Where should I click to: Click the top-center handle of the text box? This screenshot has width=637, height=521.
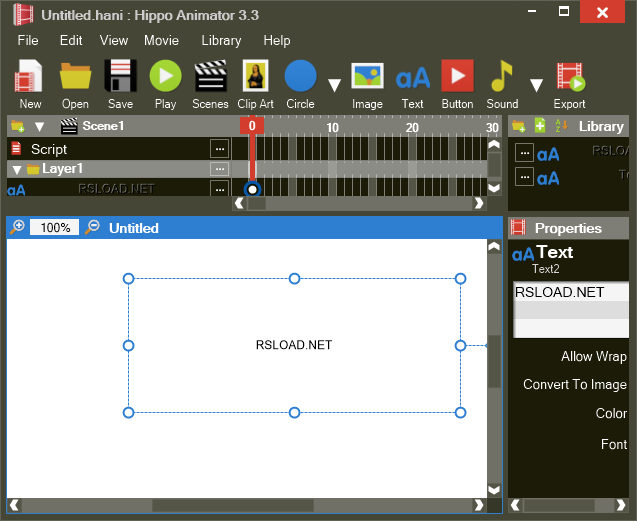[x=295, y=278]
